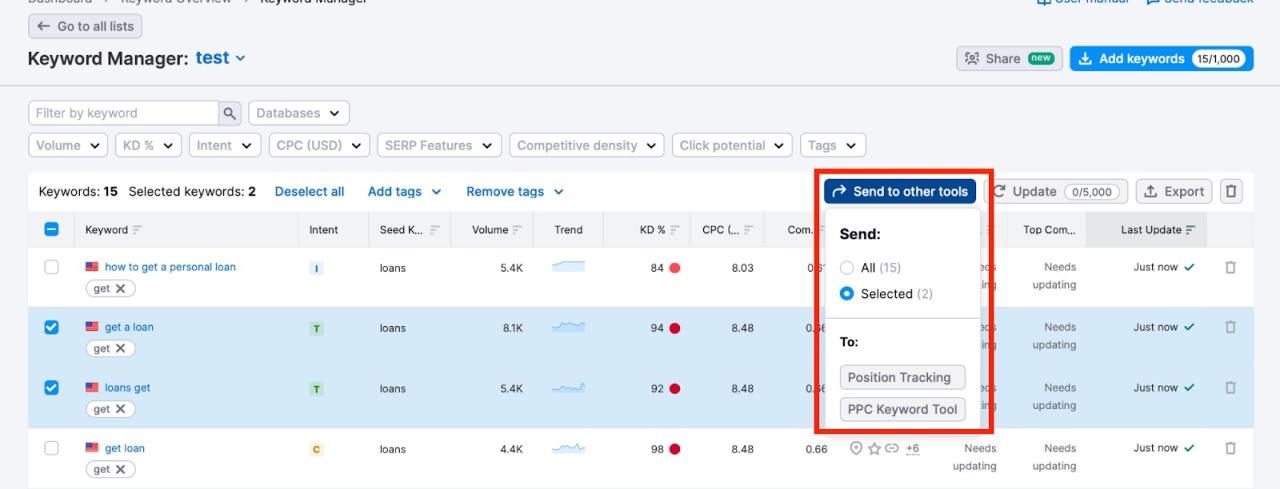Open the CPC (USD) filter dropdown
Image resolution: width=1280 pixels, height=489 pixels.
[x=319, y=145]
